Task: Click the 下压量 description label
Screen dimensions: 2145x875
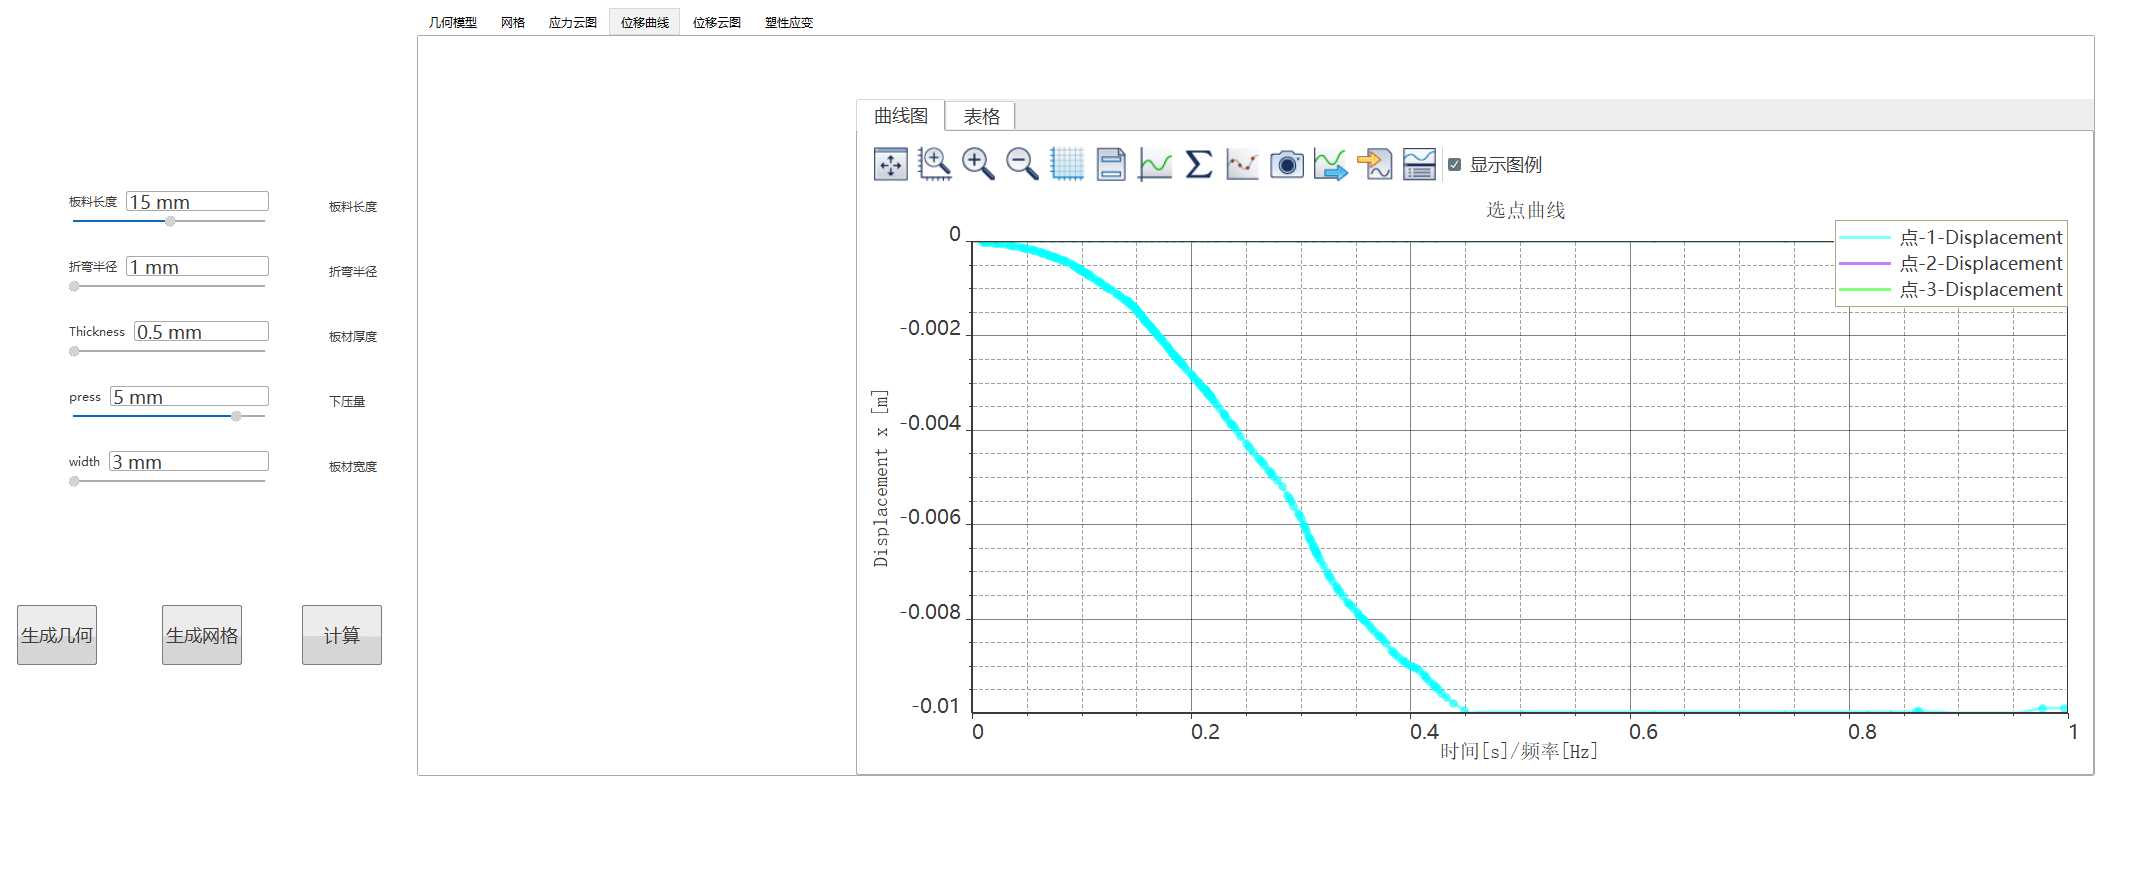Action: click(x=347, y=401)
